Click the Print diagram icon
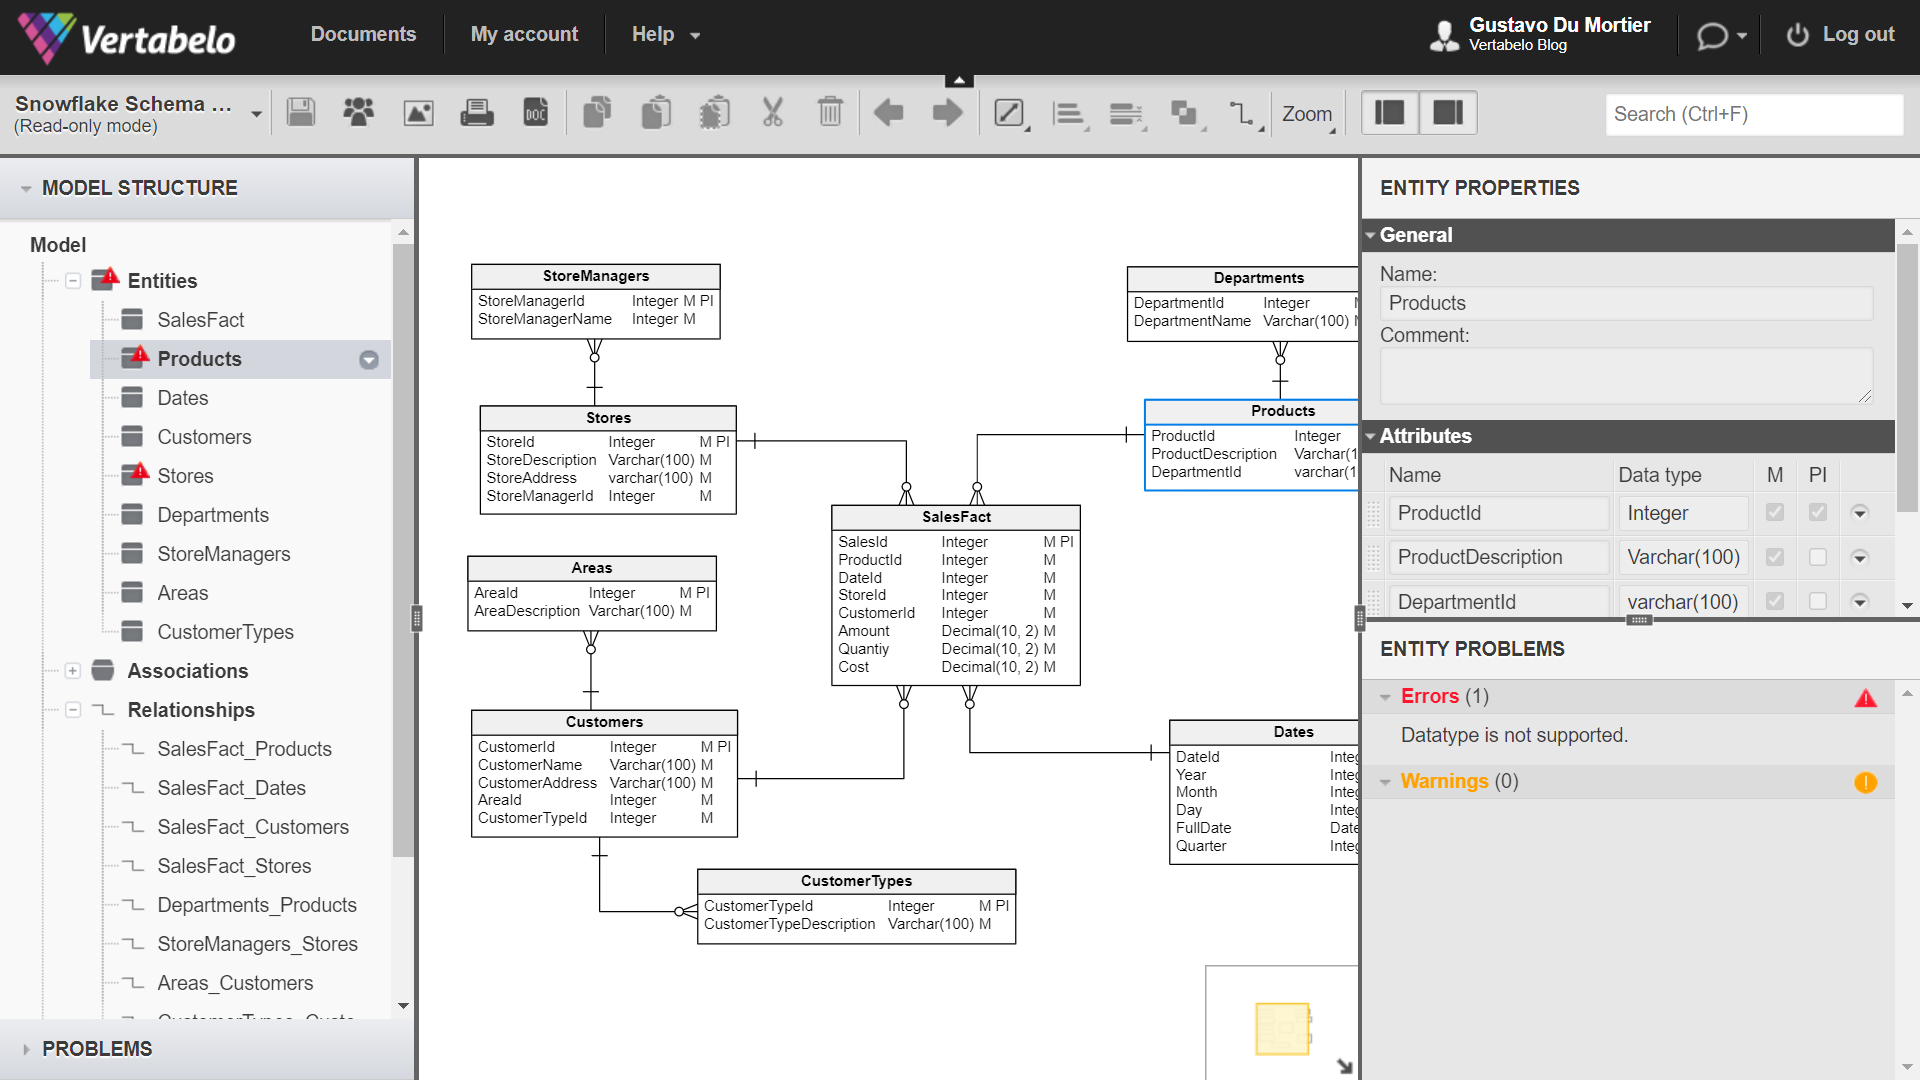 476,113
